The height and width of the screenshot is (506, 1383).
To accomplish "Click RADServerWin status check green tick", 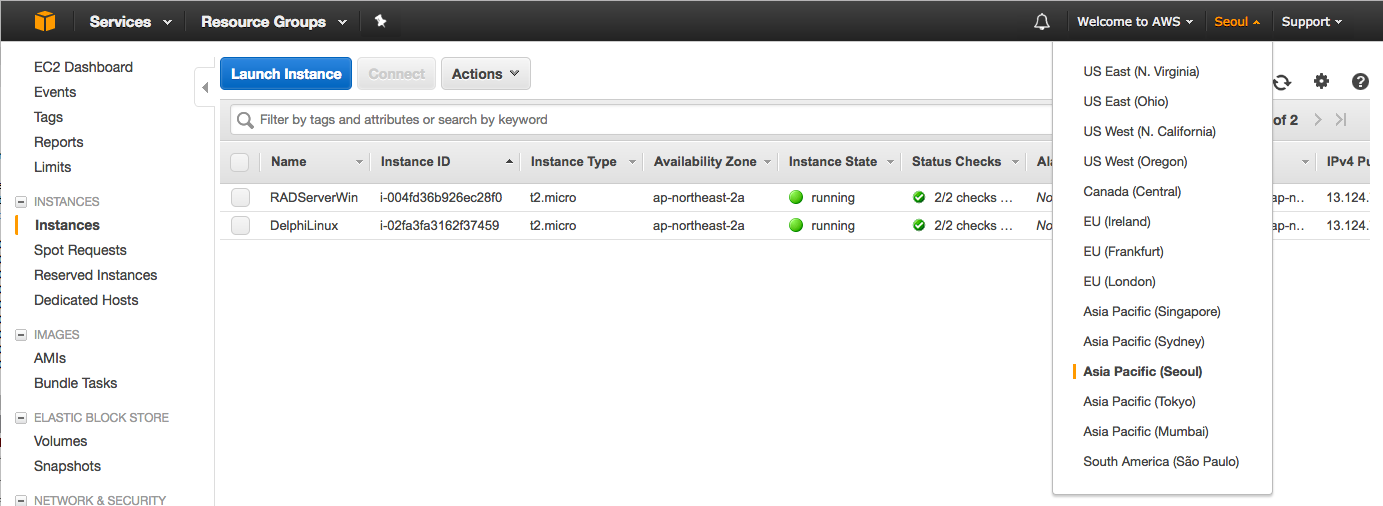I will click(919, 197).
